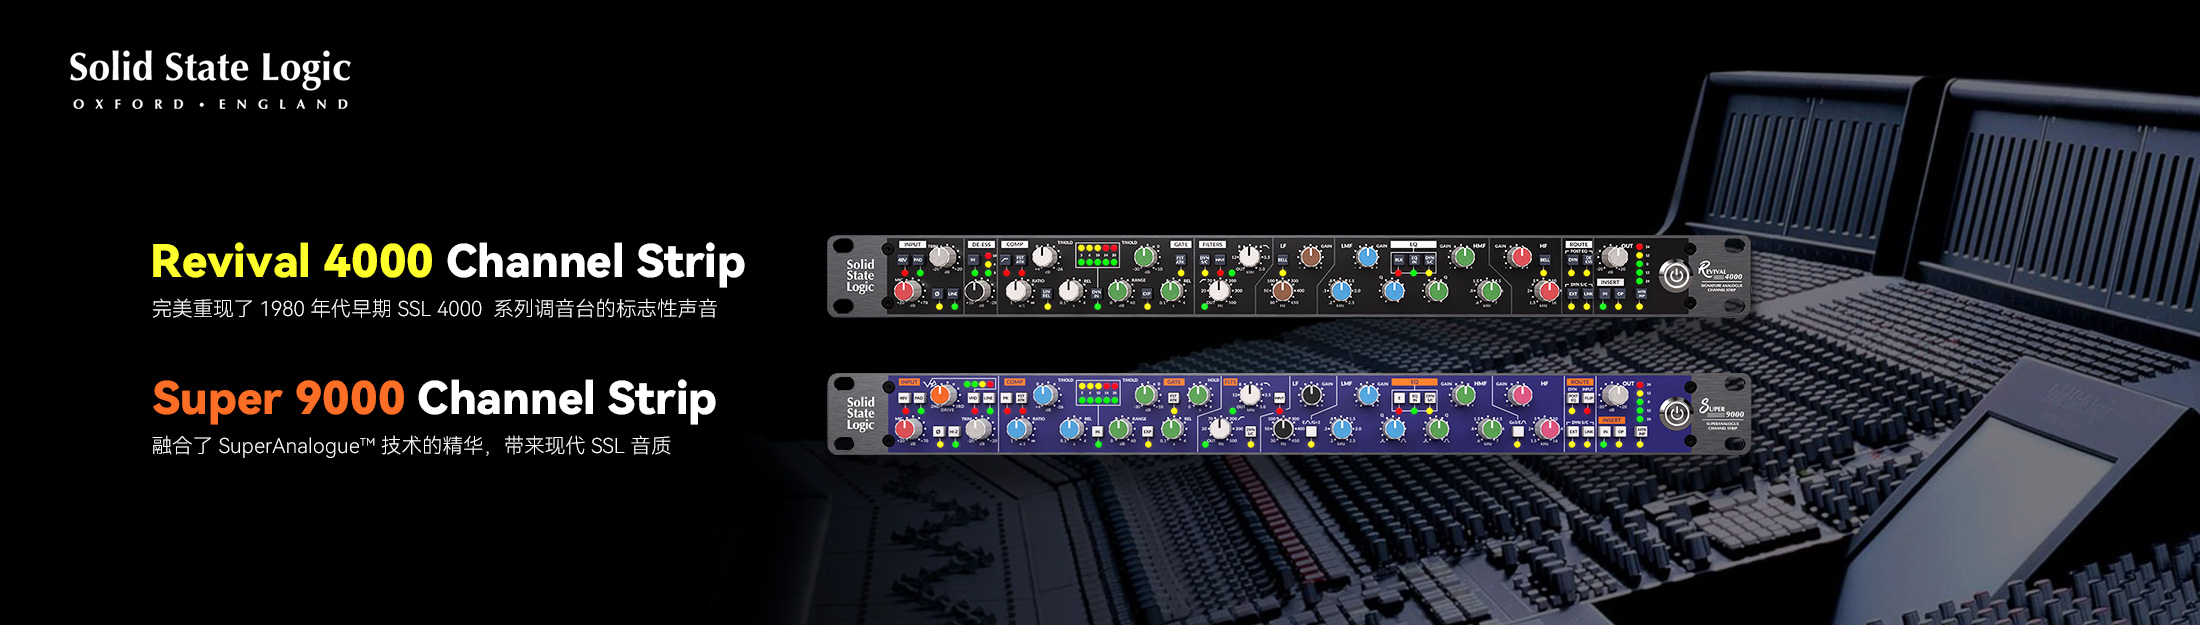Enable the DE-ESS IN button on the Revival 4000
Viewport: 2200px width, 625px height.
tap(973, 260)
